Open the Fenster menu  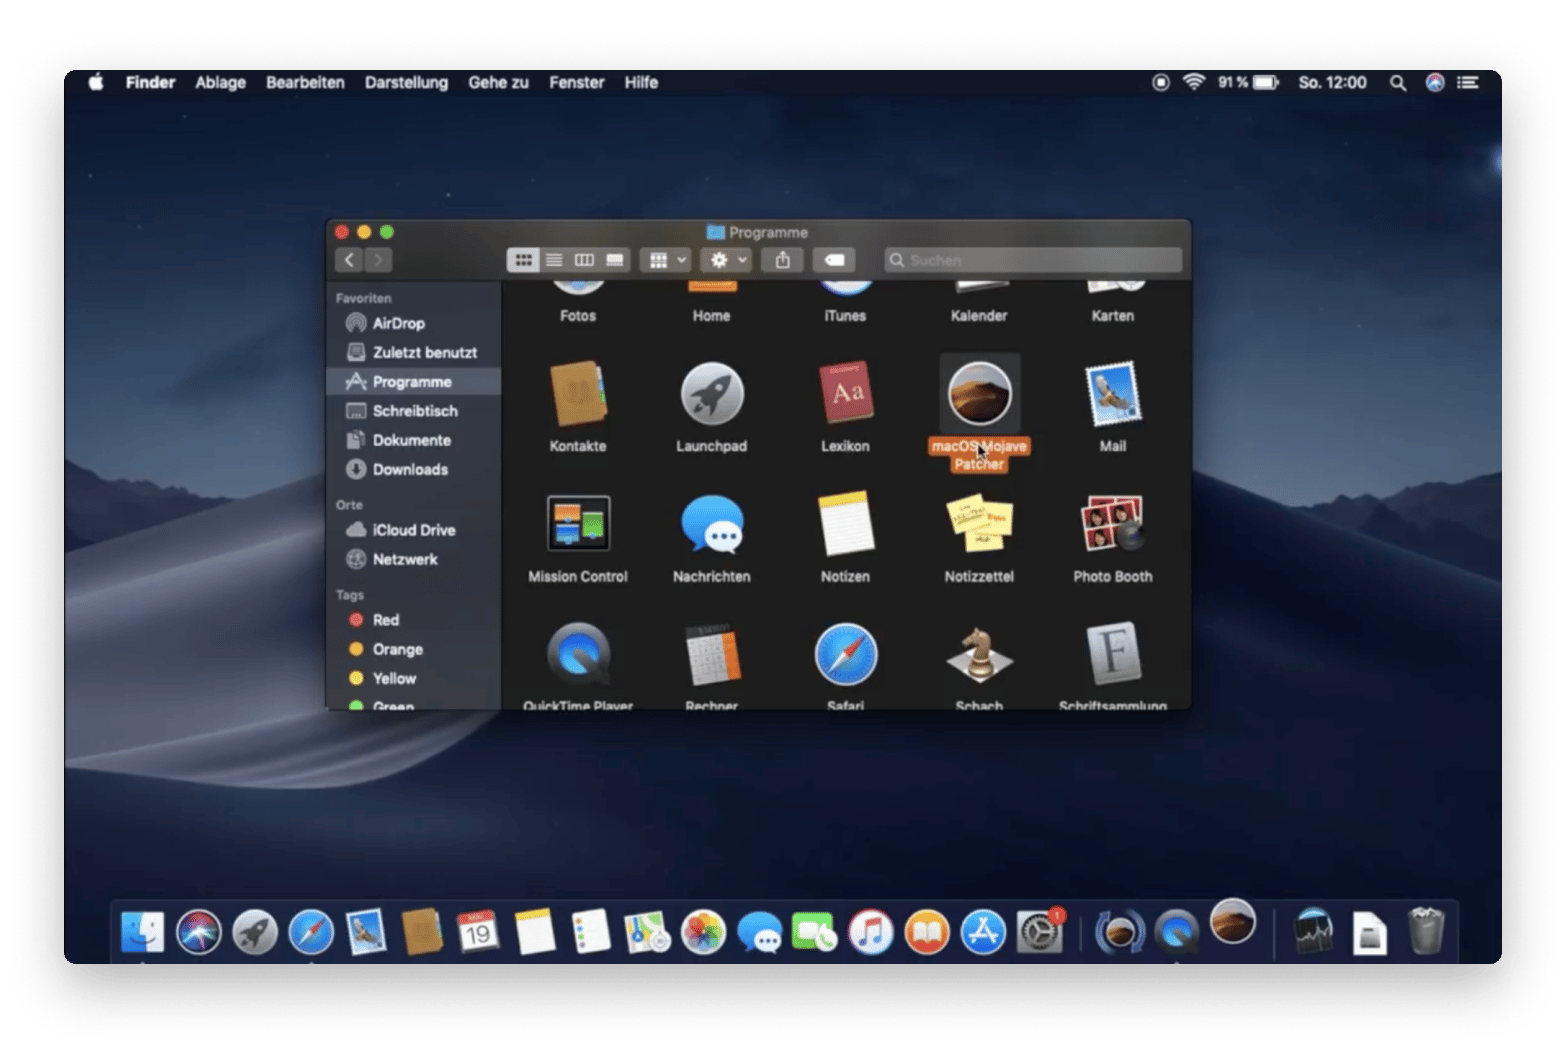tap(576, 82)
